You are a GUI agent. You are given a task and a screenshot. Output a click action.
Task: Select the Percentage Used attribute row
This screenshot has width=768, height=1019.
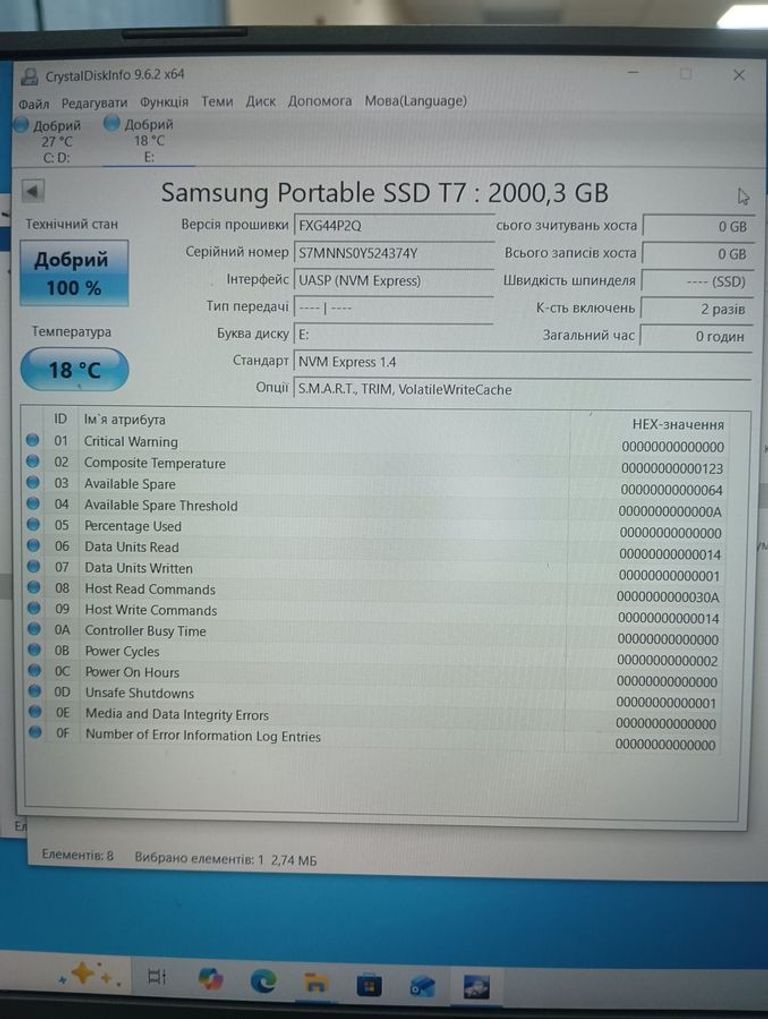[376, 528]
